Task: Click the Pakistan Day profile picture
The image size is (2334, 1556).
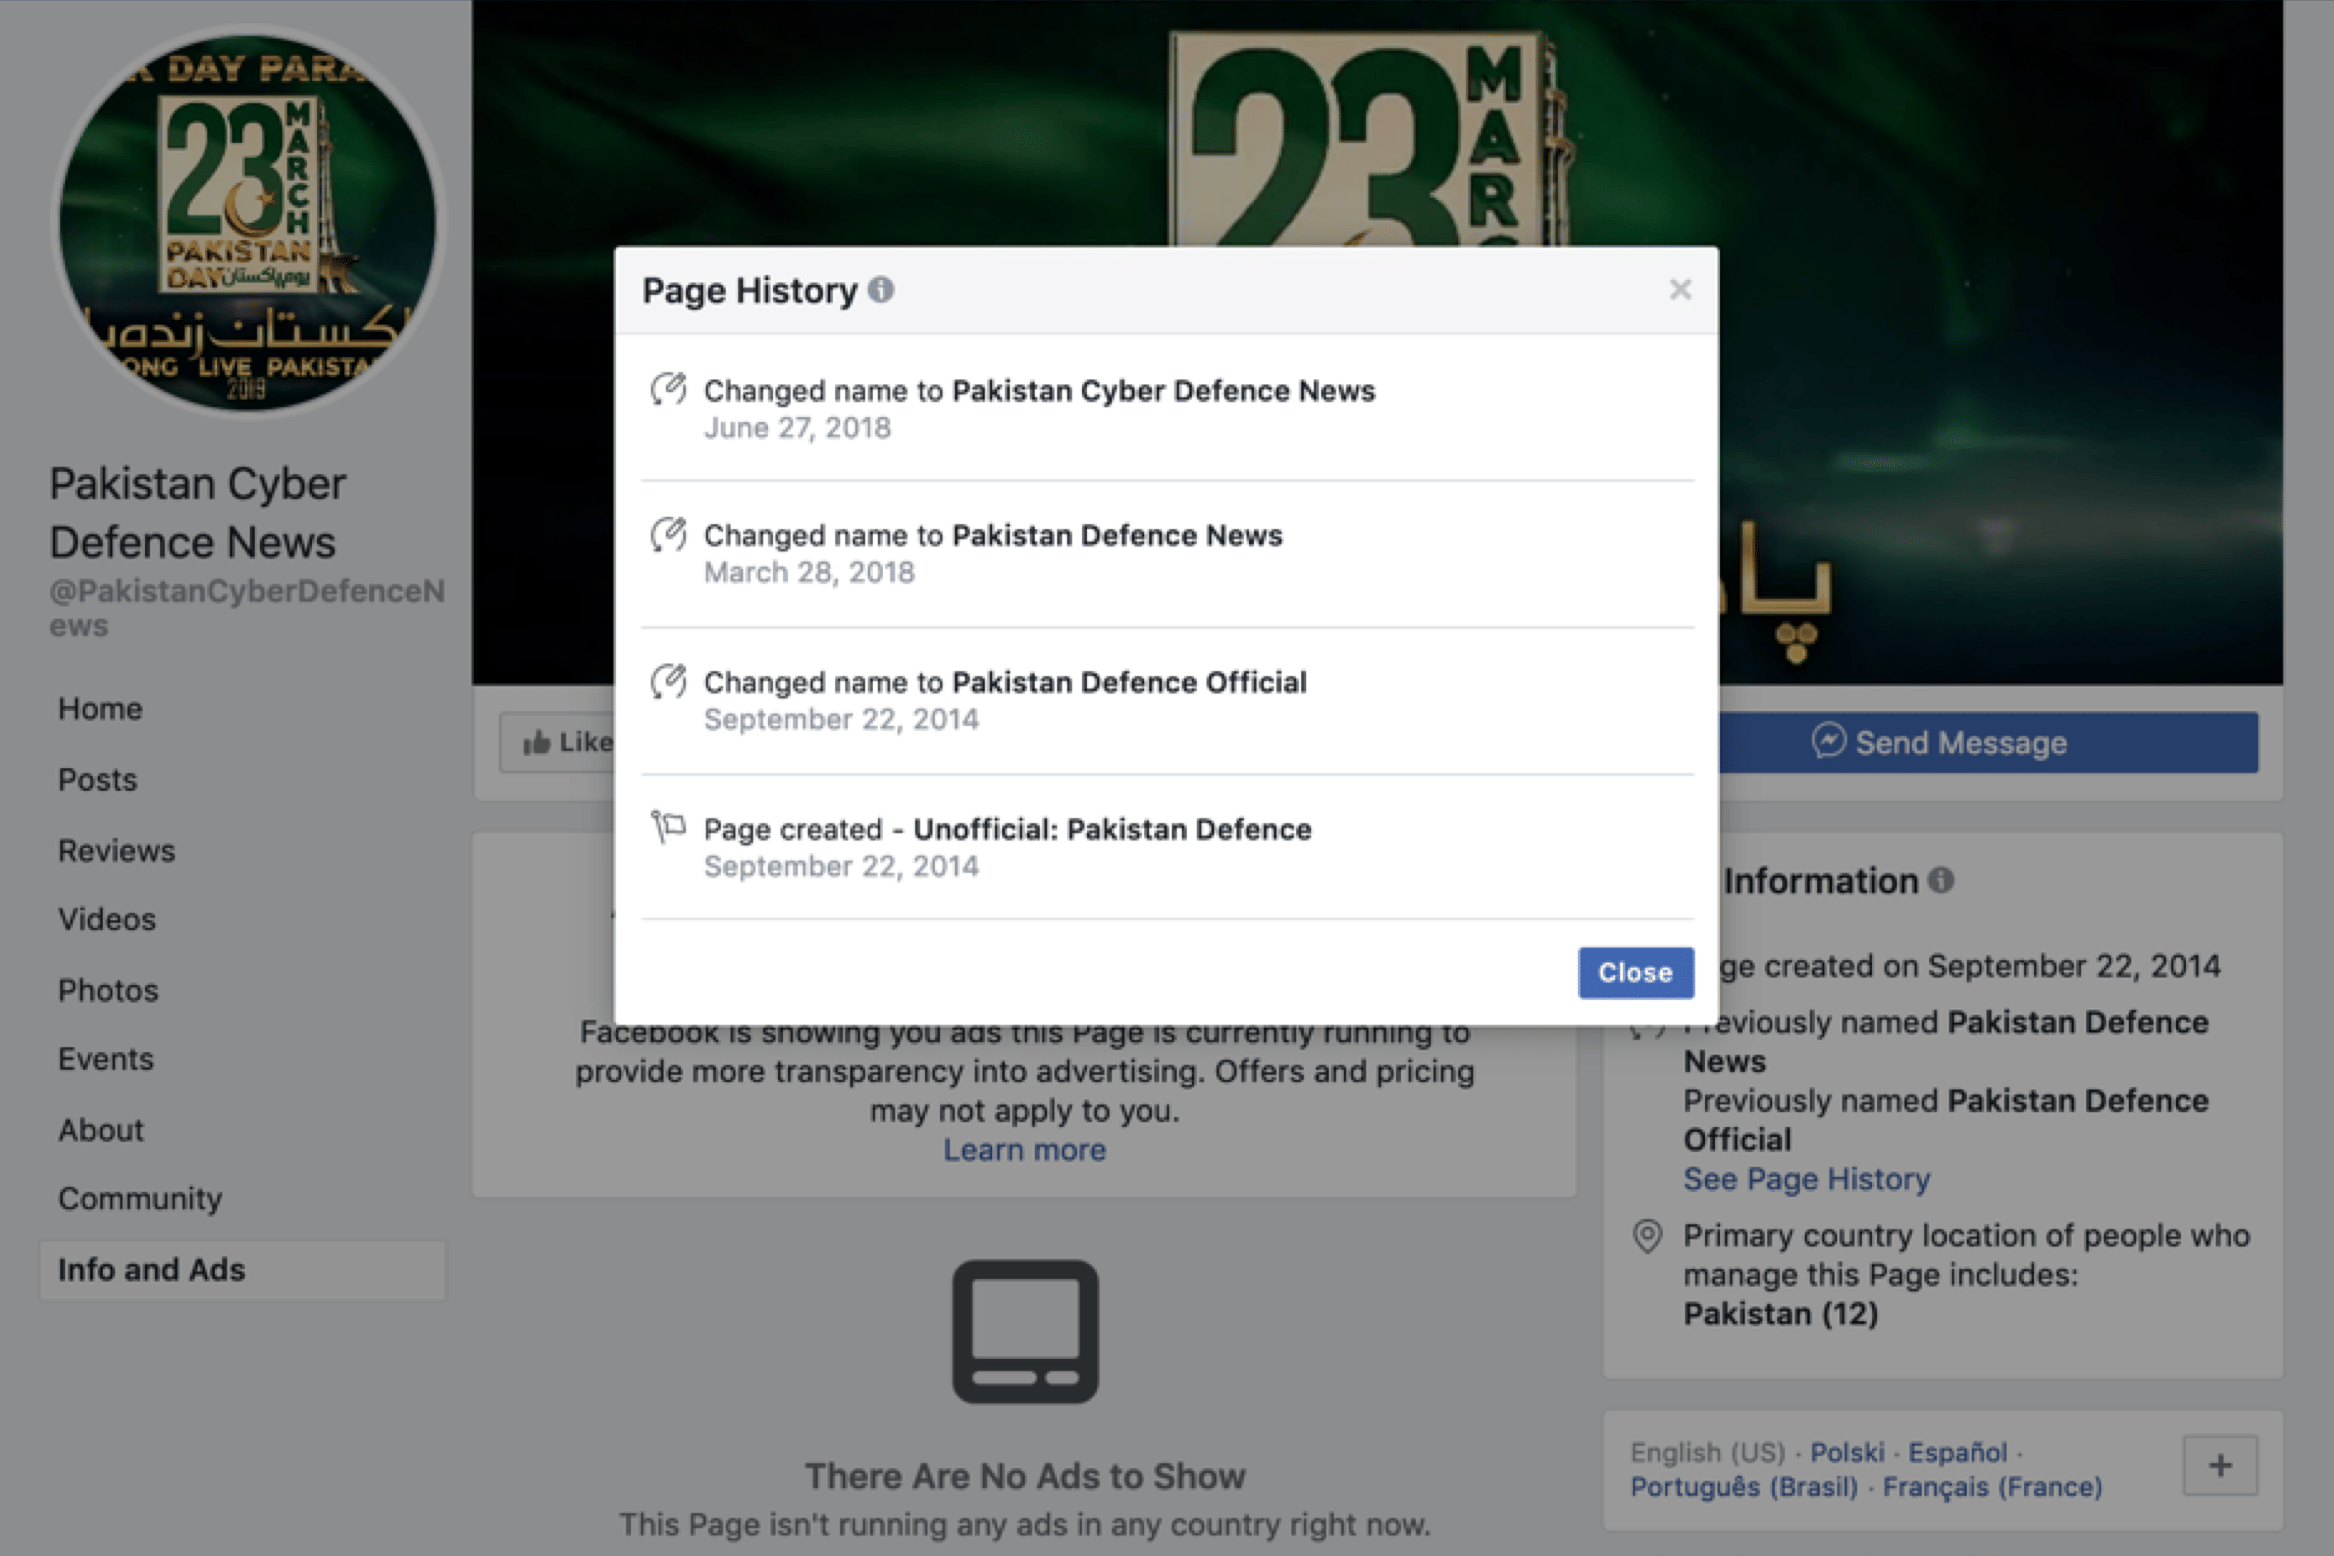Action: 247,221
